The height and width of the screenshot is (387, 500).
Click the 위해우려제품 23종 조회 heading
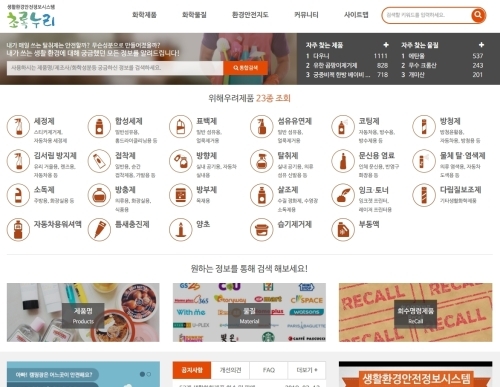[x=249, y=98]
